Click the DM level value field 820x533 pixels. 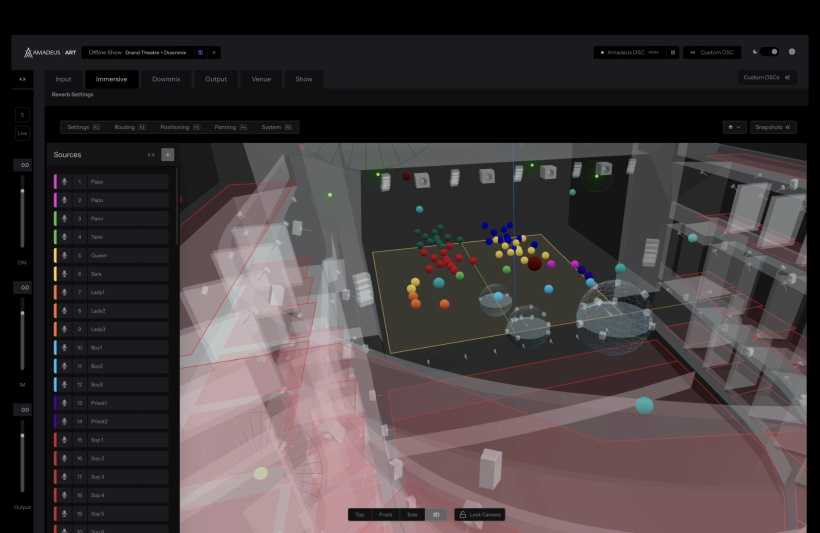pos(22,165)
